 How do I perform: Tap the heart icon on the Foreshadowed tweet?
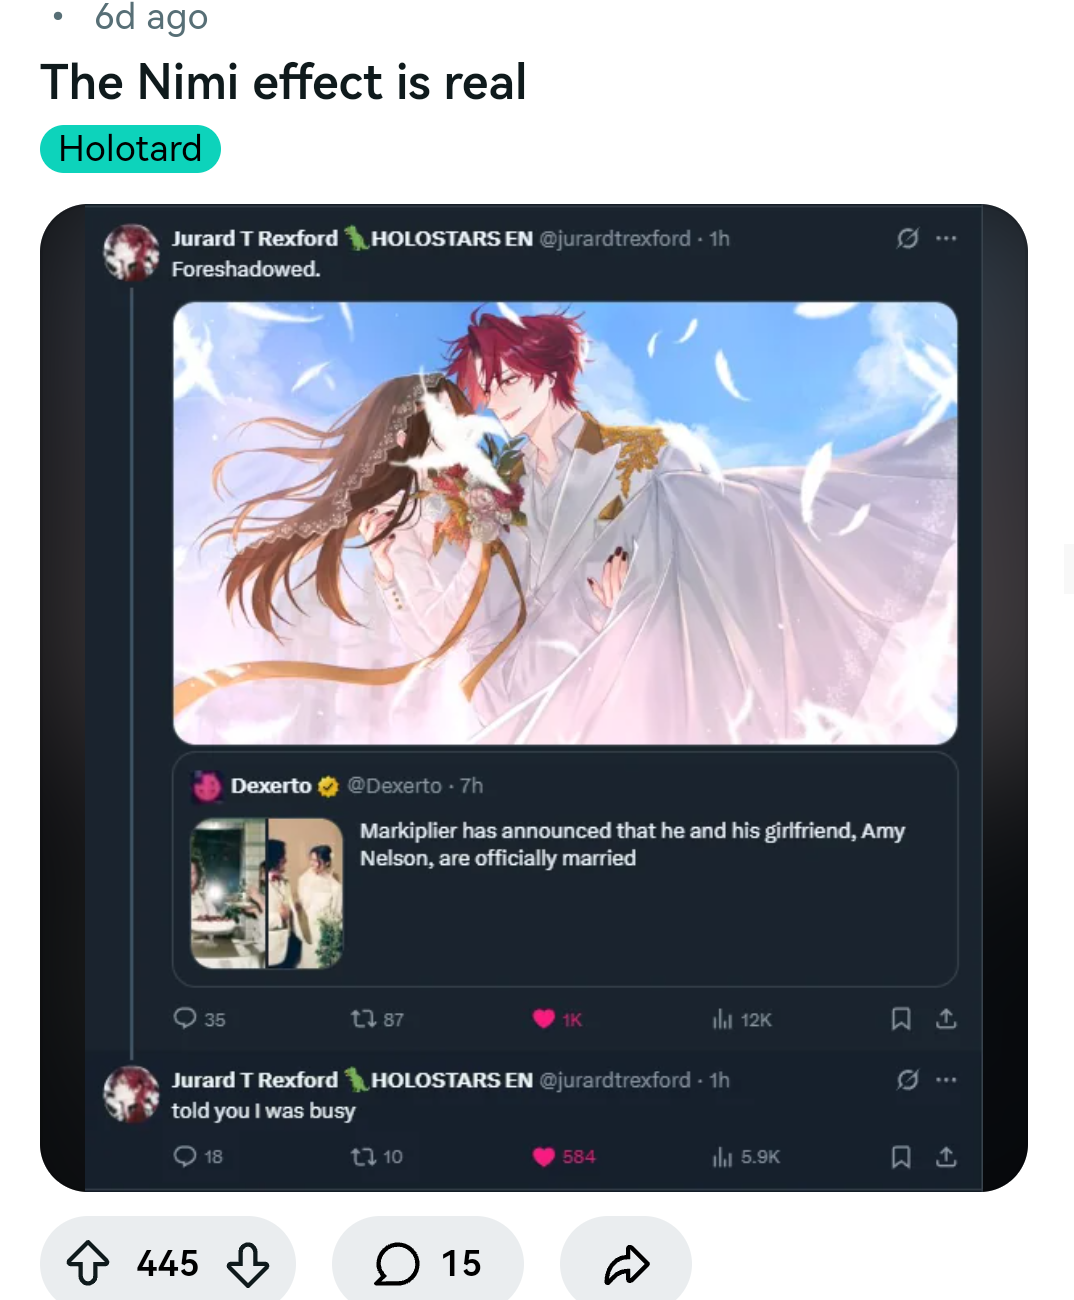(x=544, y=1019)
